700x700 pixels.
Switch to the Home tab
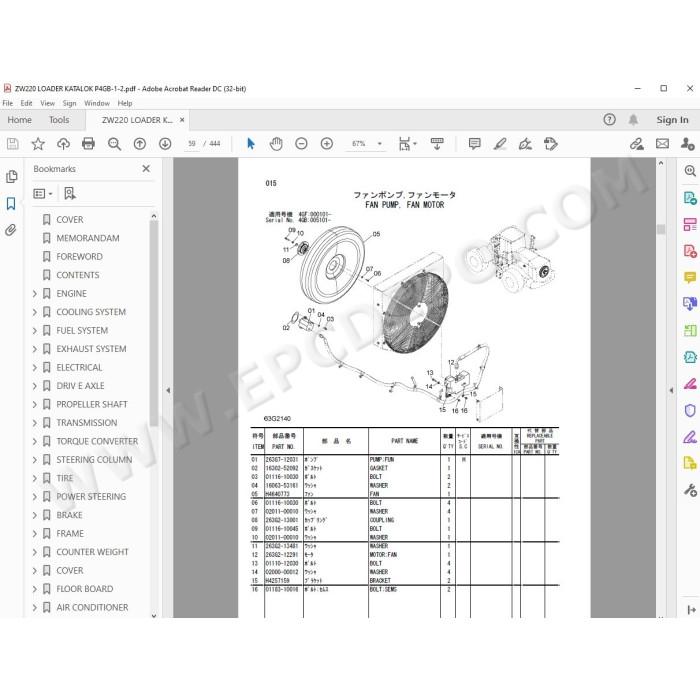[20, 120]
